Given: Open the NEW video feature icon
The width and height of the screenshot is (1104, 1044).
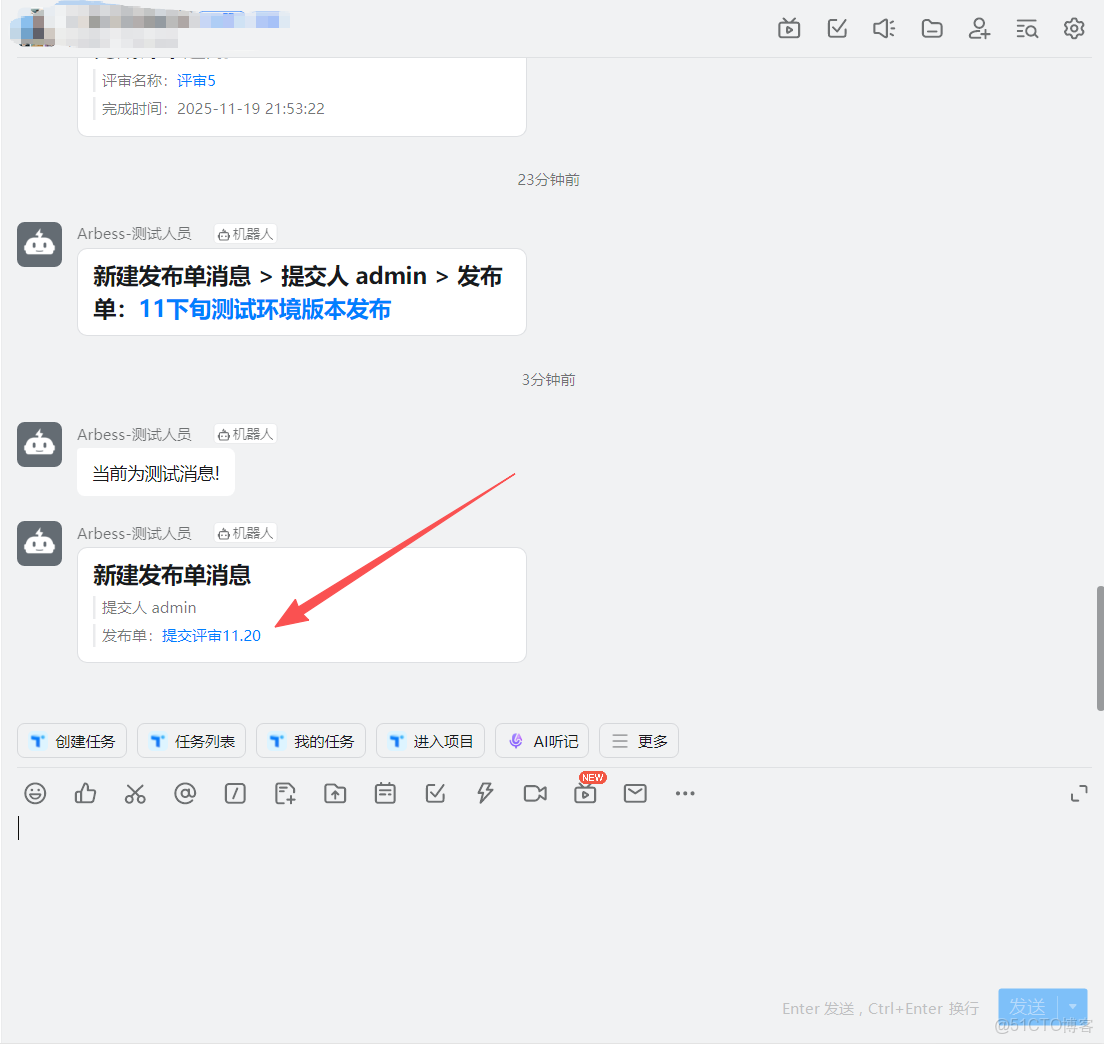Looking at the screenshot, I should (x=585, y=793).
